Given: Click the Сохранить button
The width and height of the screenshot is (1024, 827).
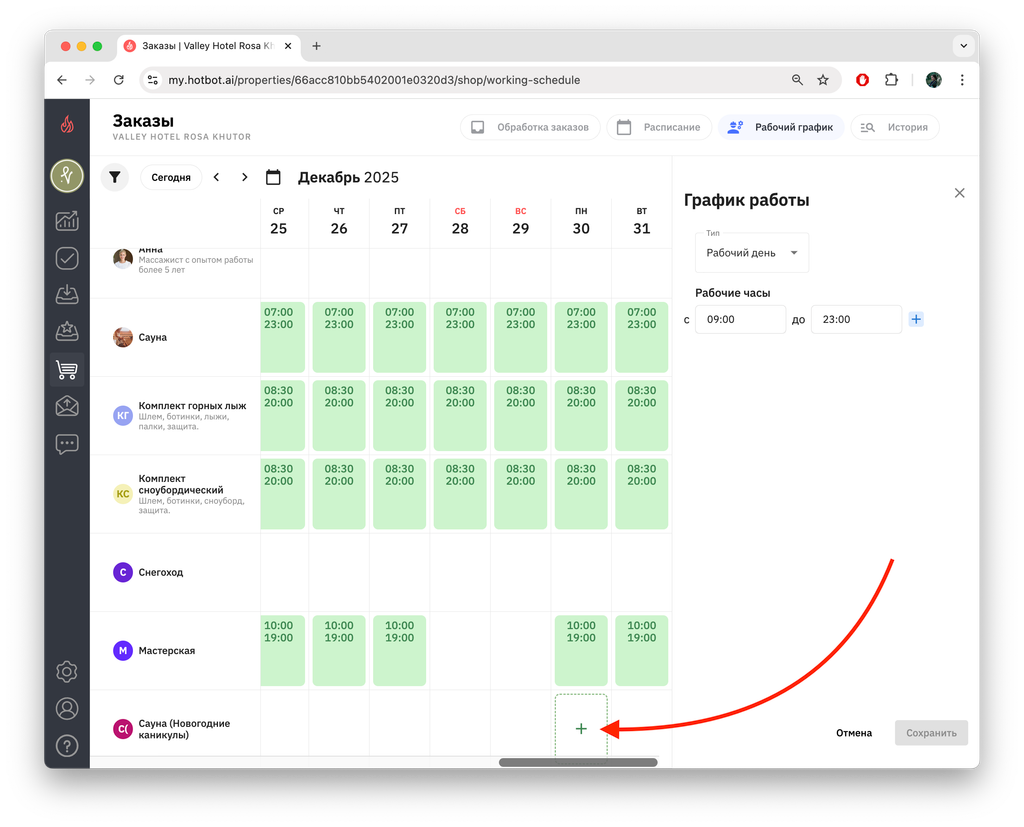Looking at the screenshot, I should 931,733.
